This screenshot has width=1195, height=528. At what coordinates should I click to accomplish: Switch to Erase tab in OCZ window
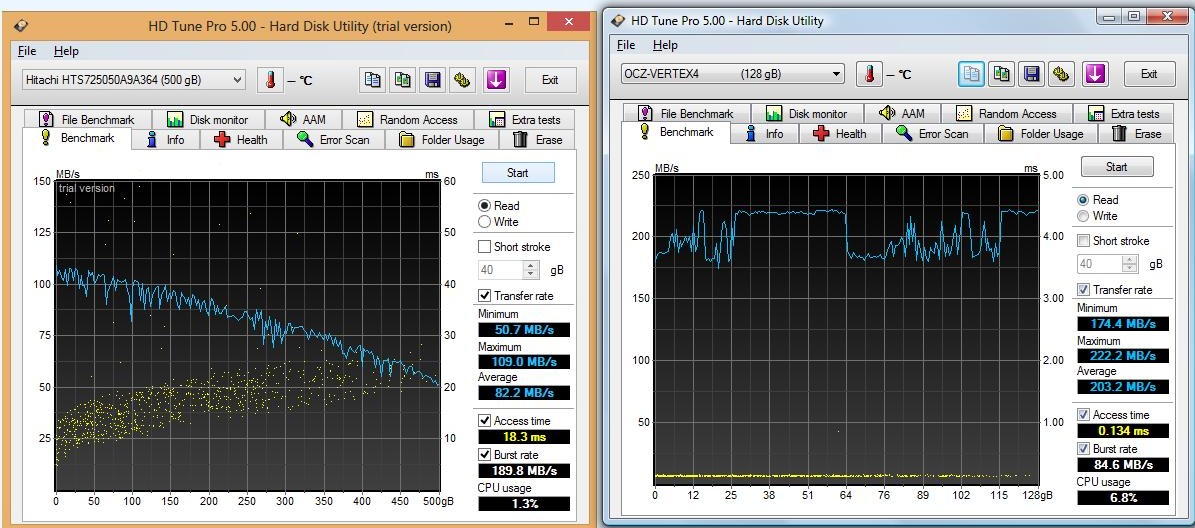coord(1136,133)
